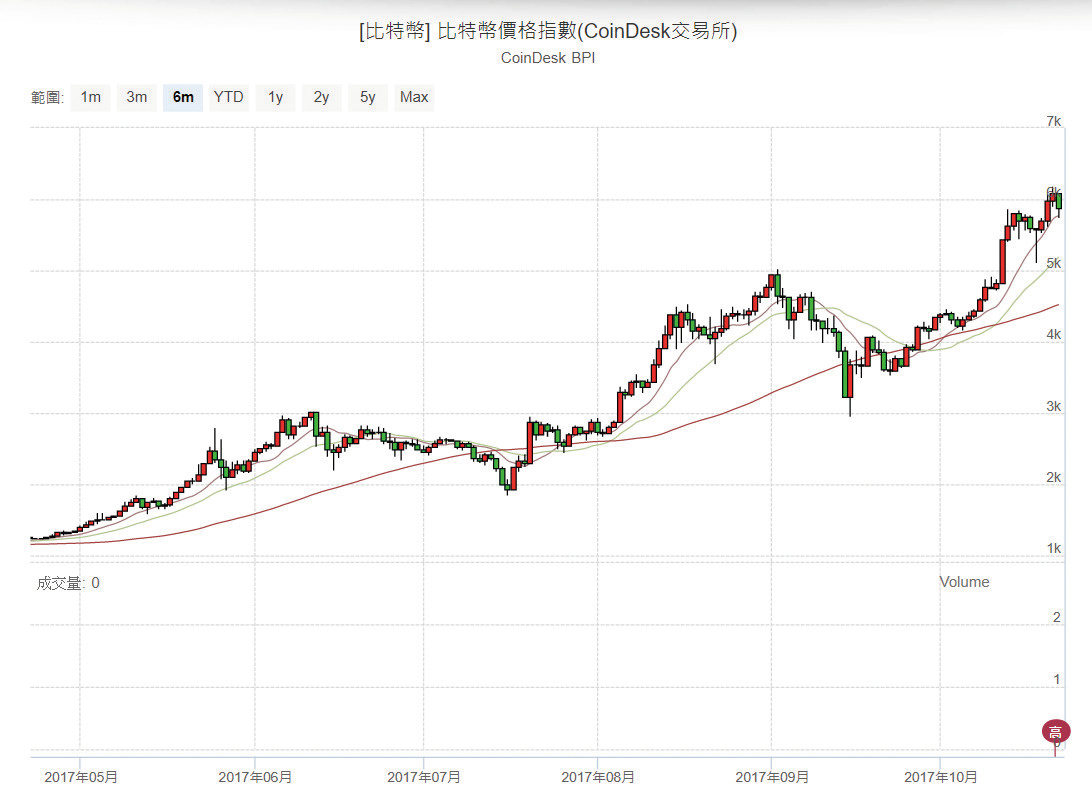The width and height of the screenshot is (1092, 799).
Task: Click the 成交量: 0 readout
Action: [68, 583]
